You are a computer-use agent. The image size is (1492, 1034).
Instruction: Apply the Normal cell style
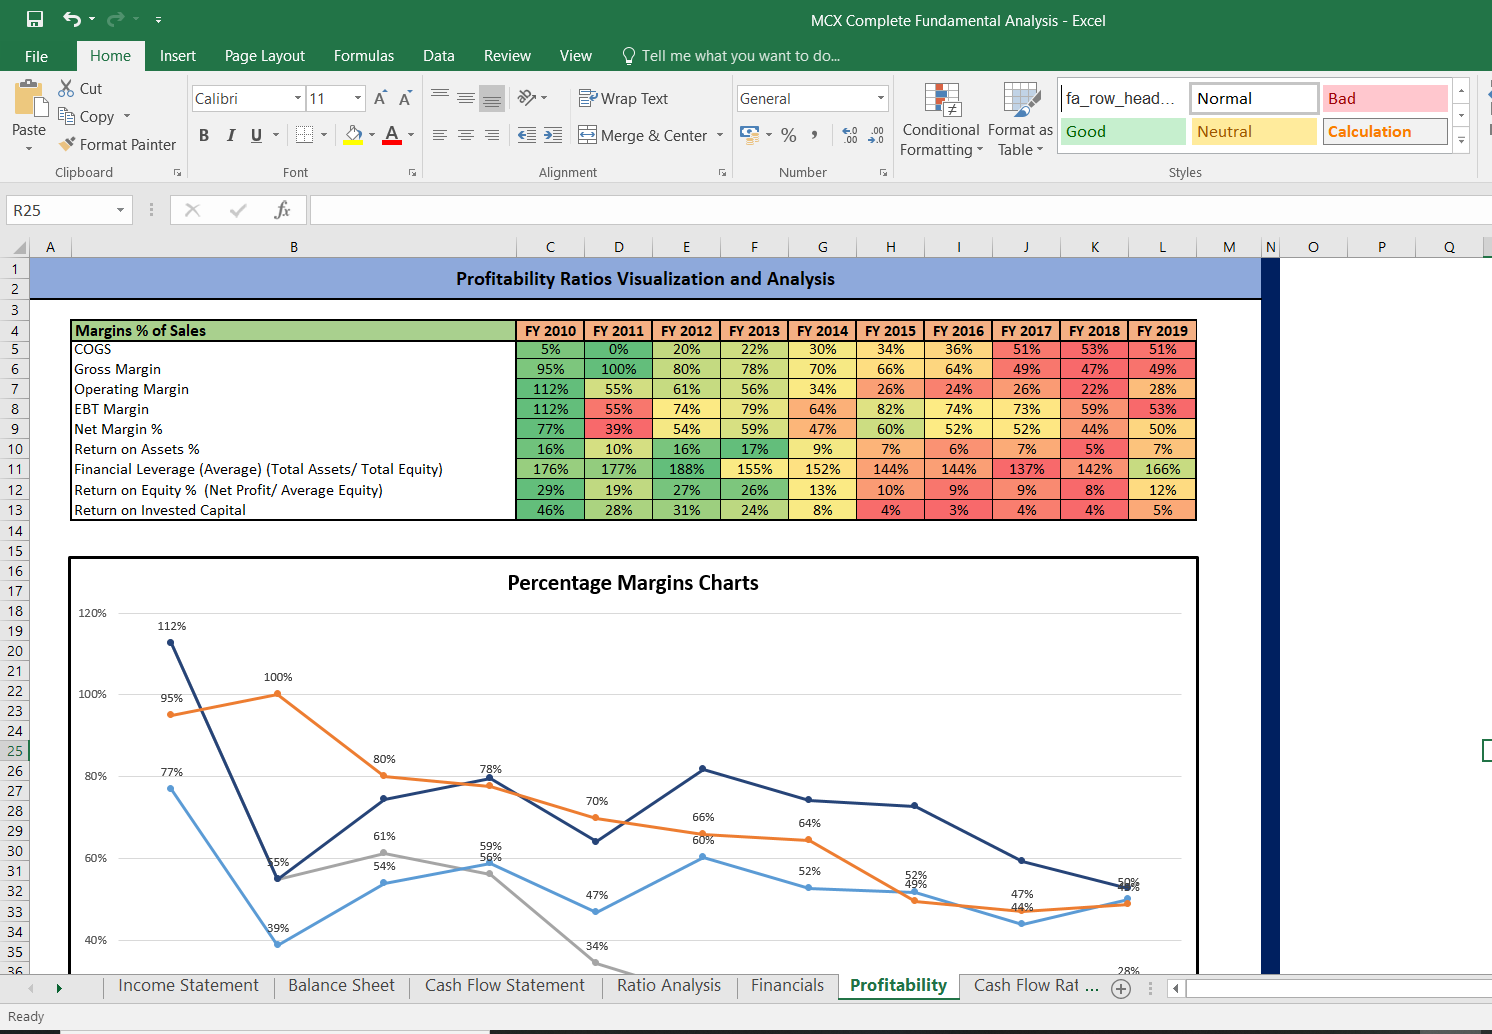pos(1254,98)
